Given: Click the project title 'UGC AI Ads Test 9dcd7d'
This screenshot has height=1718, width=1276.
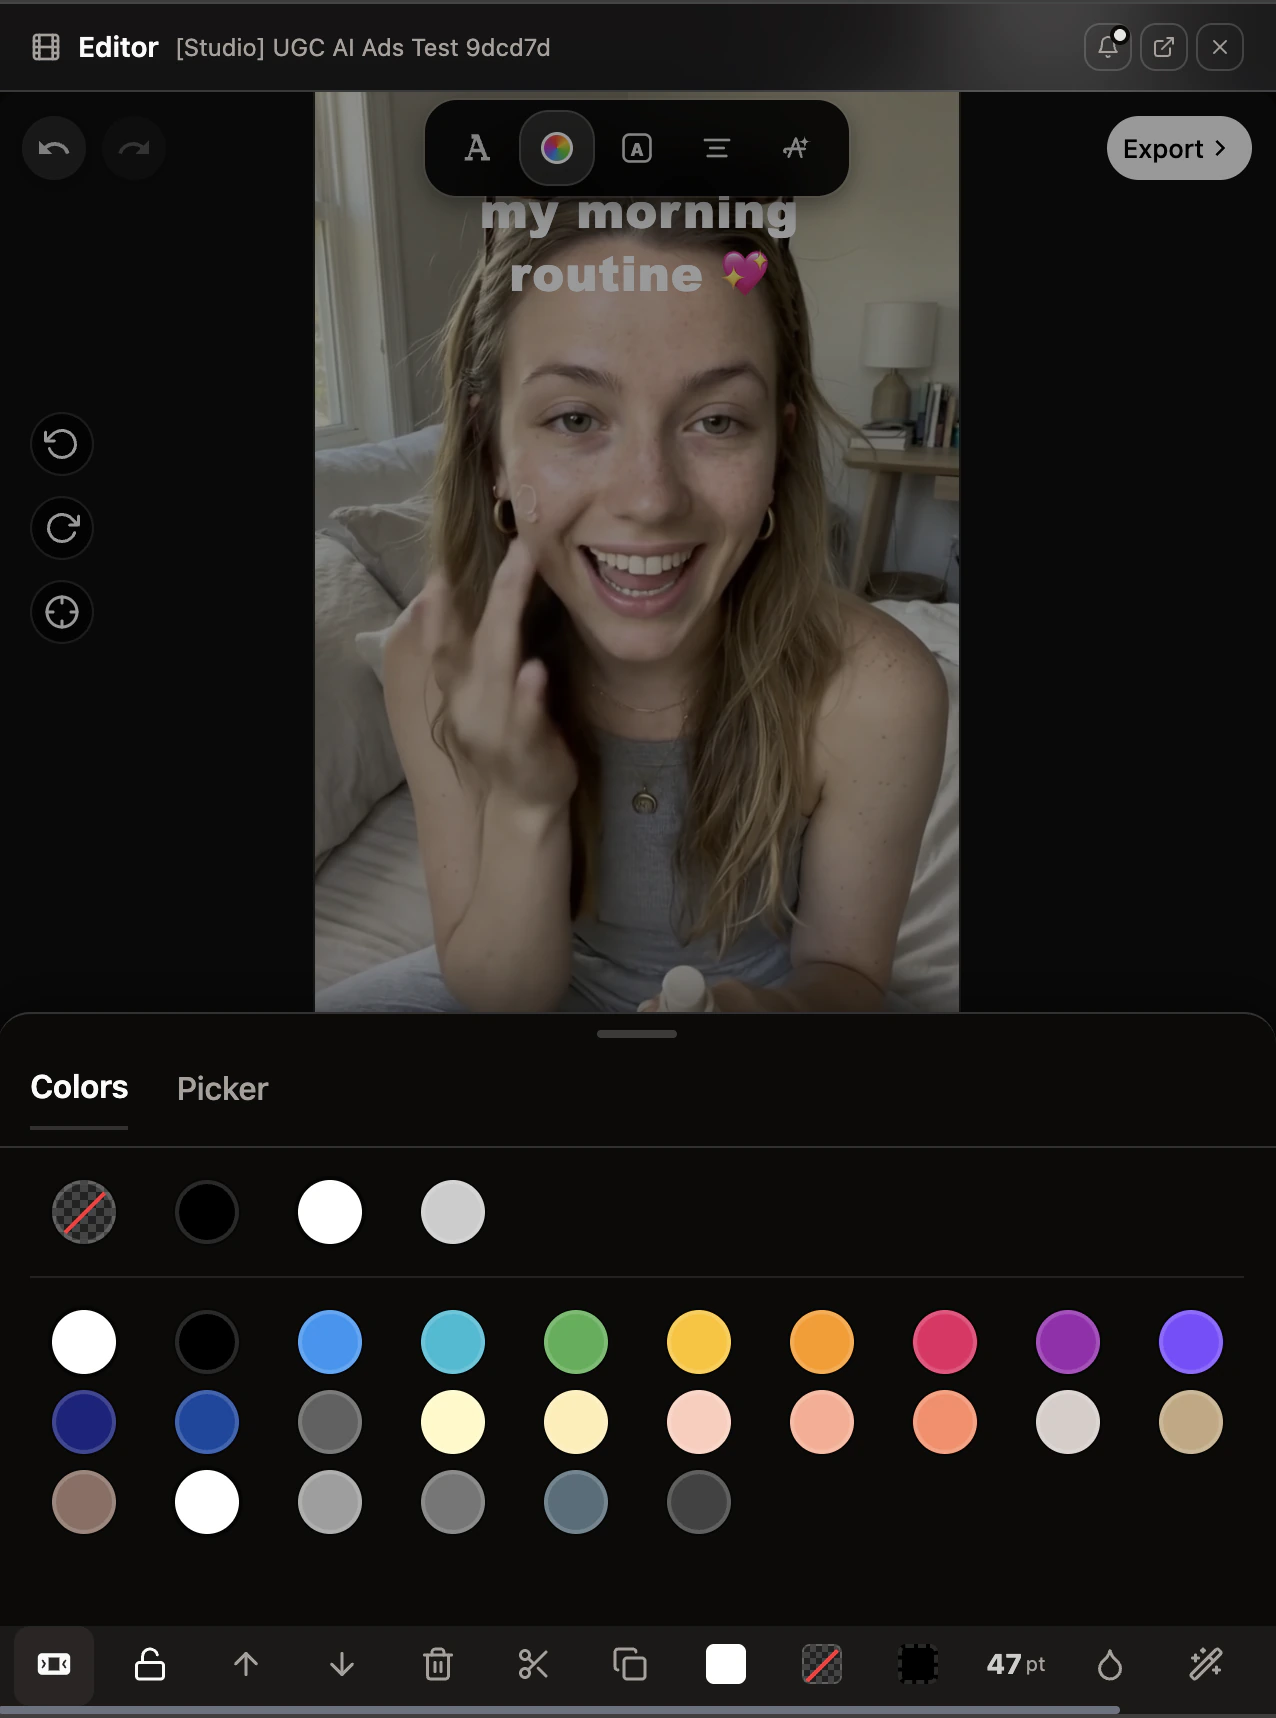Looking at the screenshot, I should pyautogui.click(x=411, y=47).
